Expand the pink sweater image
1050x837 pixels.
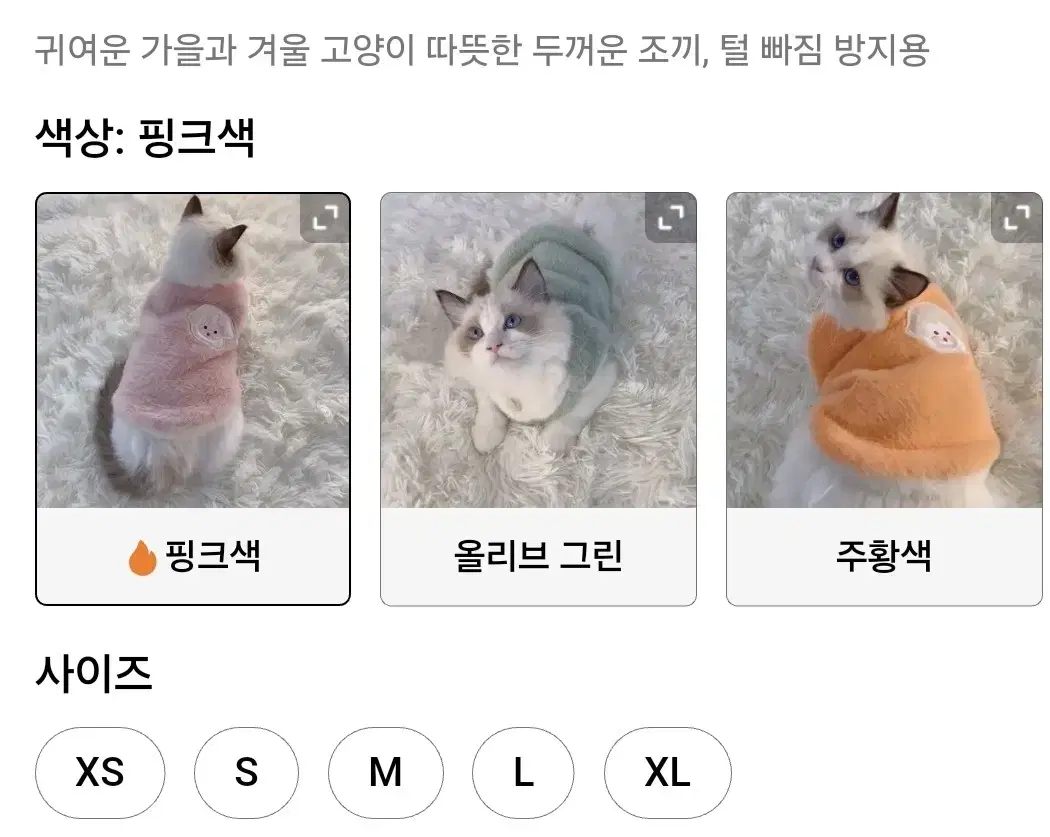[x=325, y=218]
